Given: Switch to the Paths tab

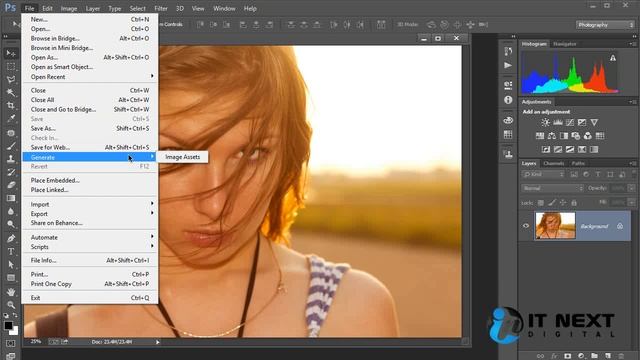Looking at the screenshot, I should (578, 163).
